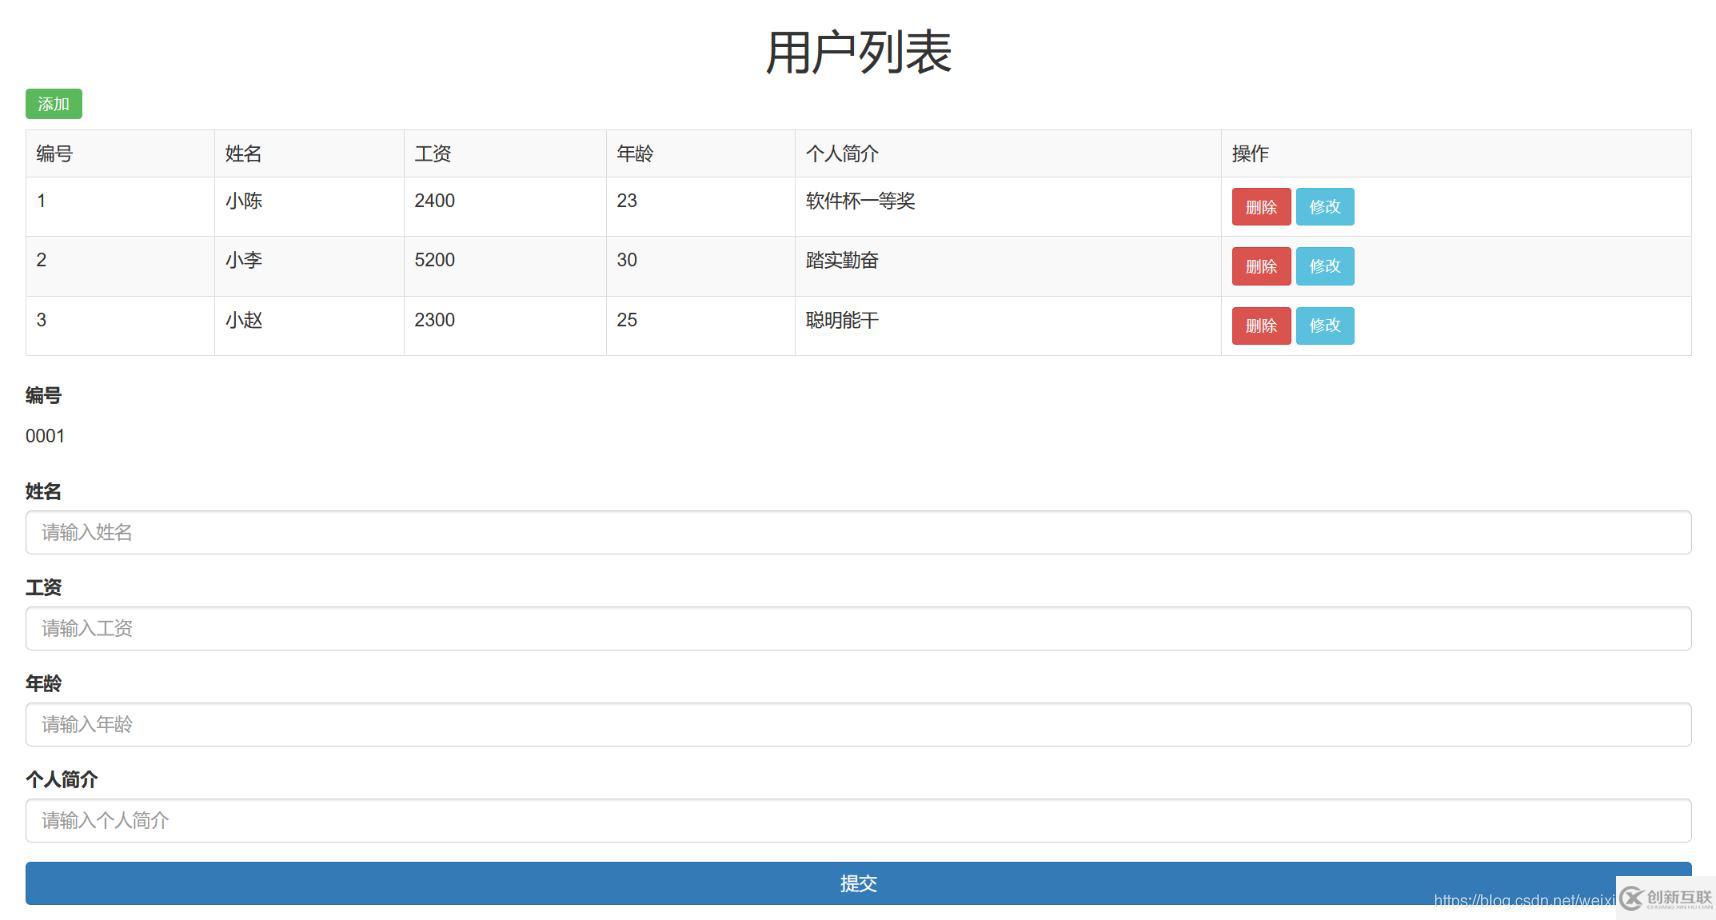Viewport: 1716px width, 920px height.
Task: Focus the 请输入个人简介 input field
Action: 858,820
